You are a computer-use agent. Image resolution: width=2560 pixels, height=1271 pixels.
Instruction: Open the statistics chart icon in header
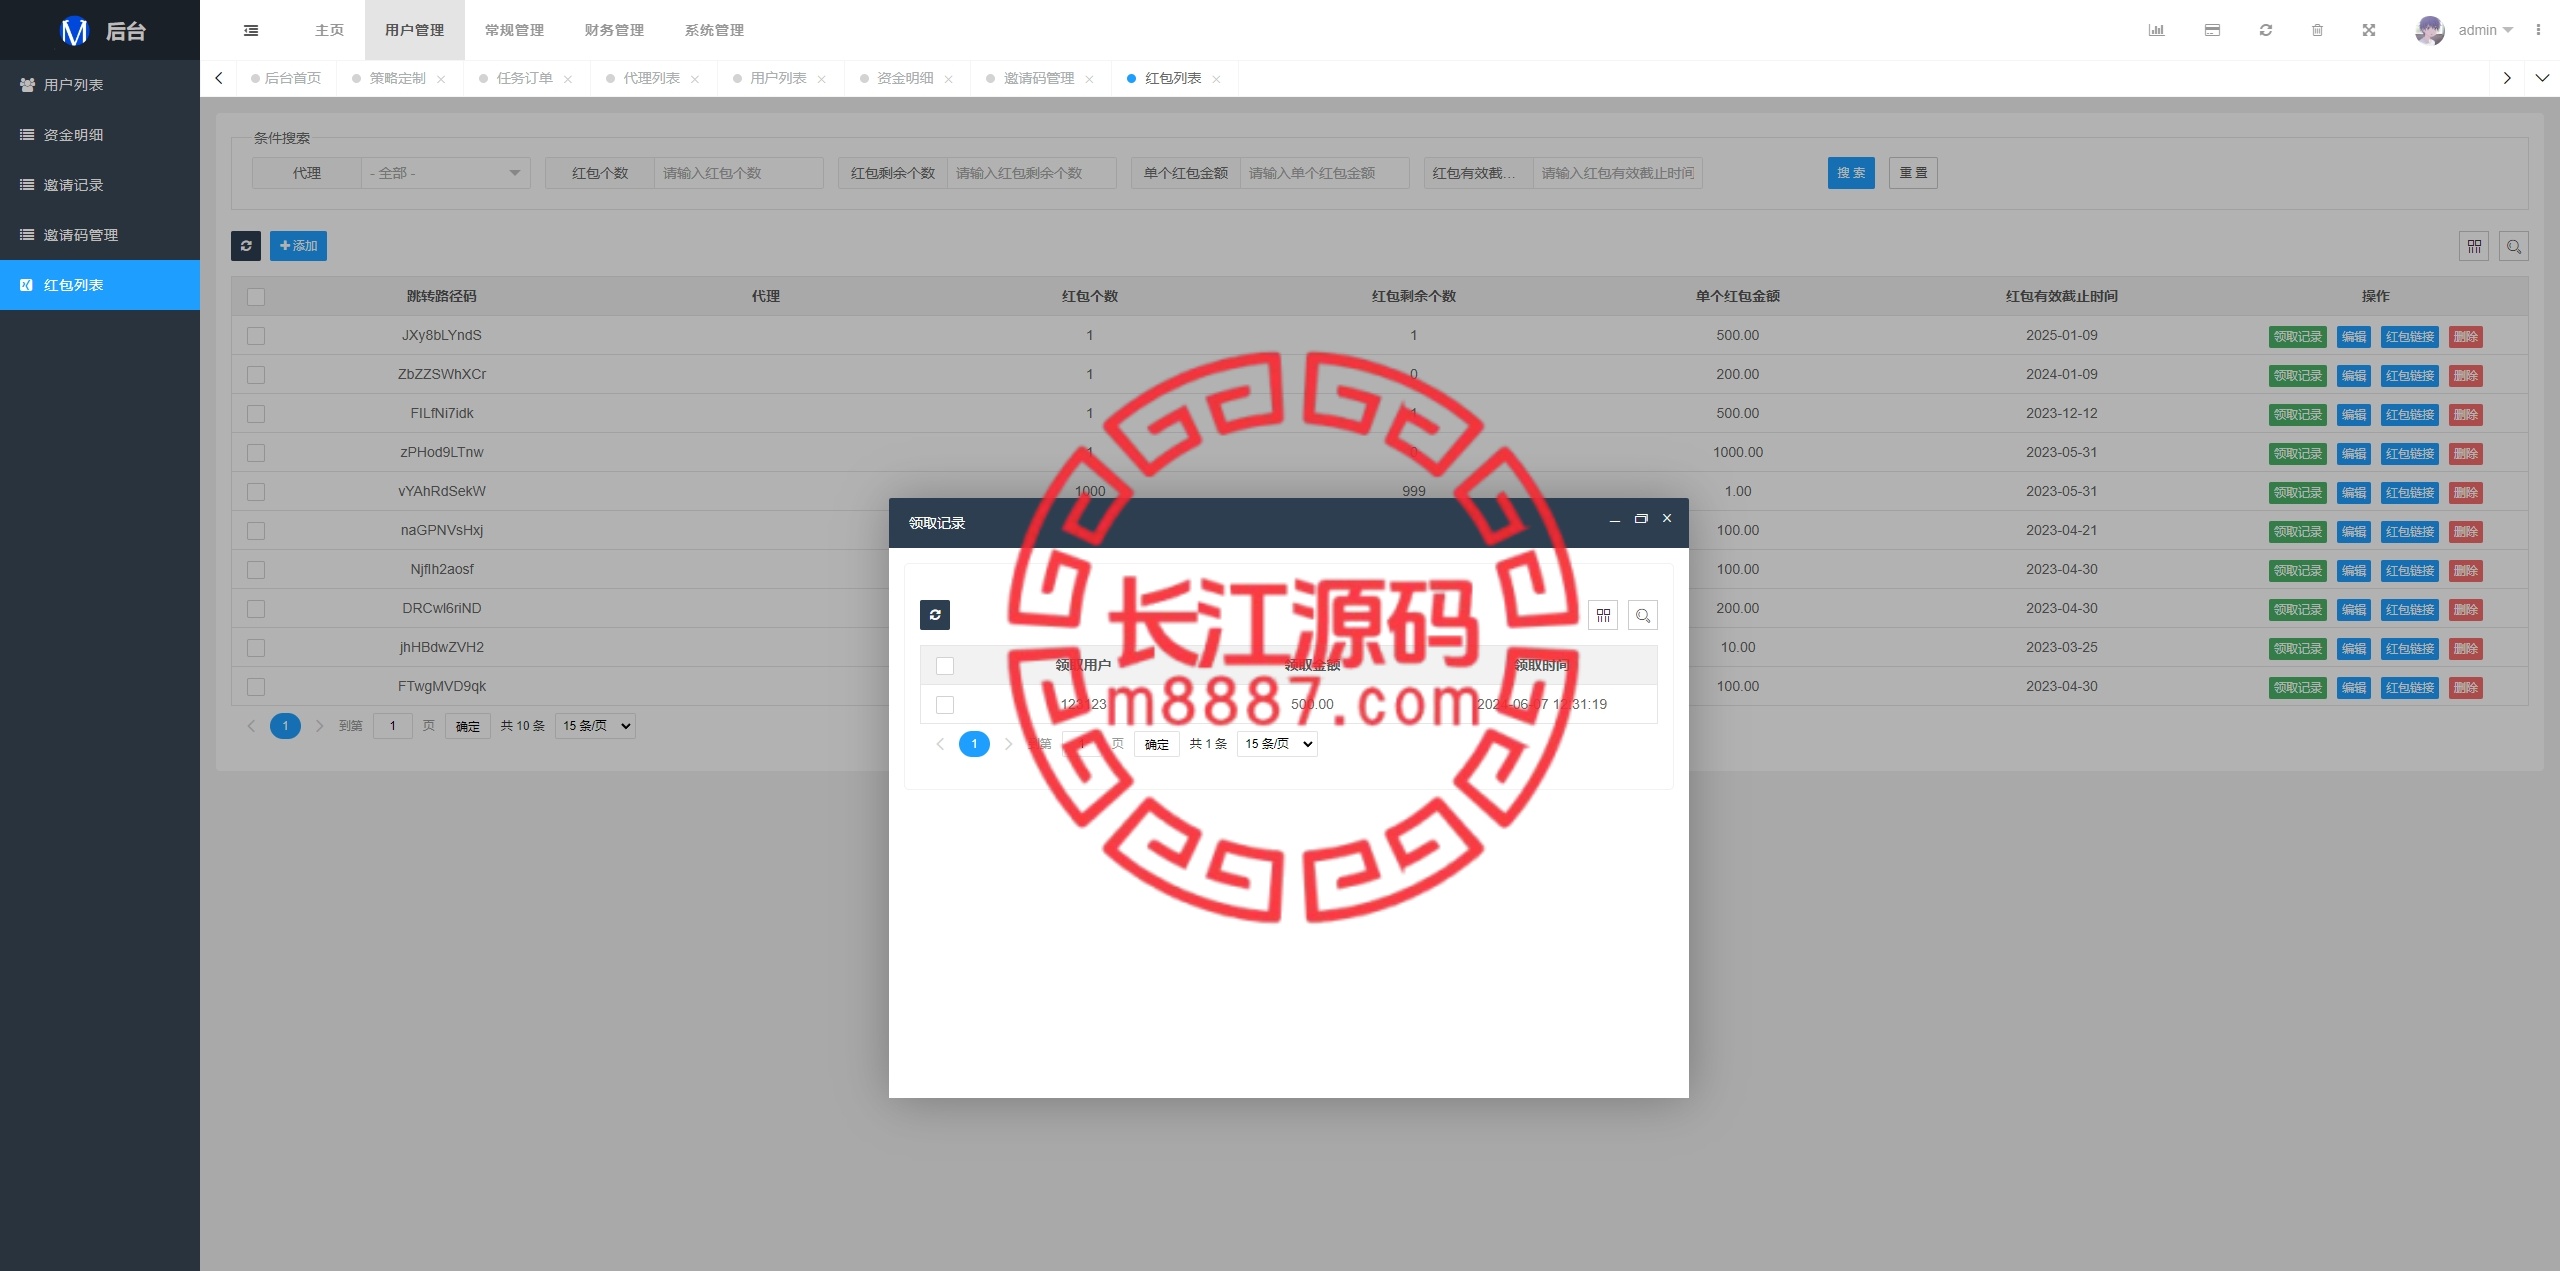pyautogui.click(x=2156, y=30)
